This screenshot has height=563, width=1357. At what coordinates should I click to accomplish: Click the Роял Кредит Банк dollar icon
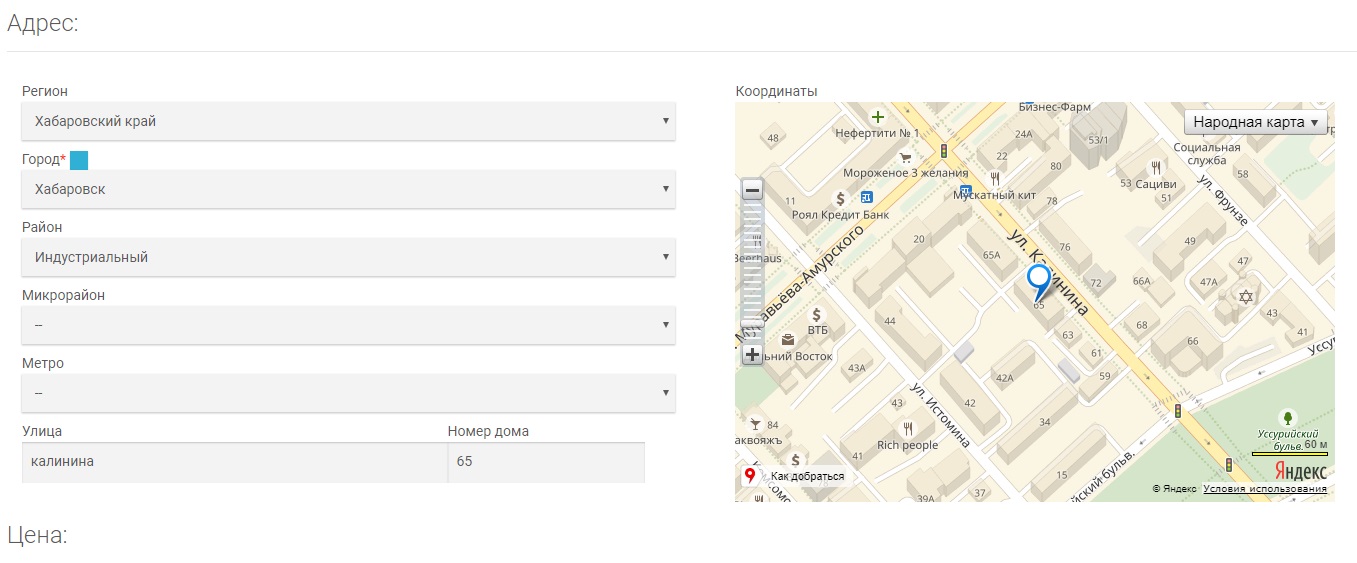point(840,198)
